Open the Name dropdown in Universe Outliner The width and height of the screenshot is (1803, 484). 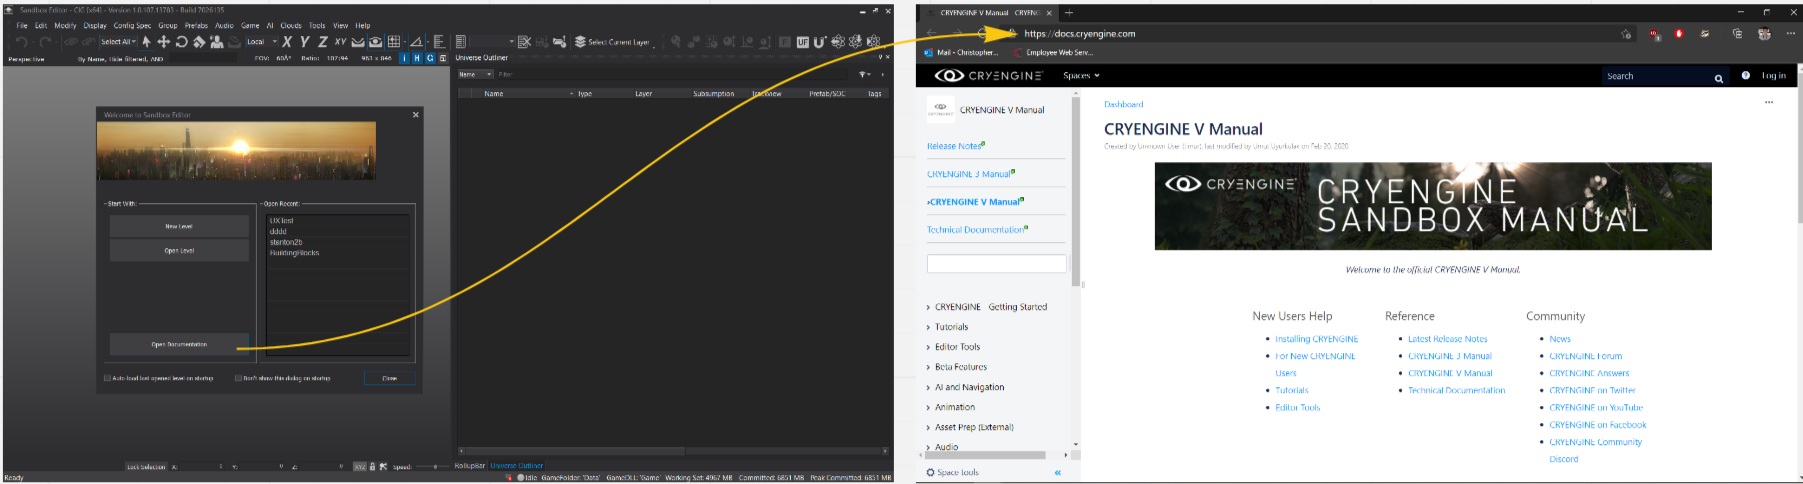[475, 74]
